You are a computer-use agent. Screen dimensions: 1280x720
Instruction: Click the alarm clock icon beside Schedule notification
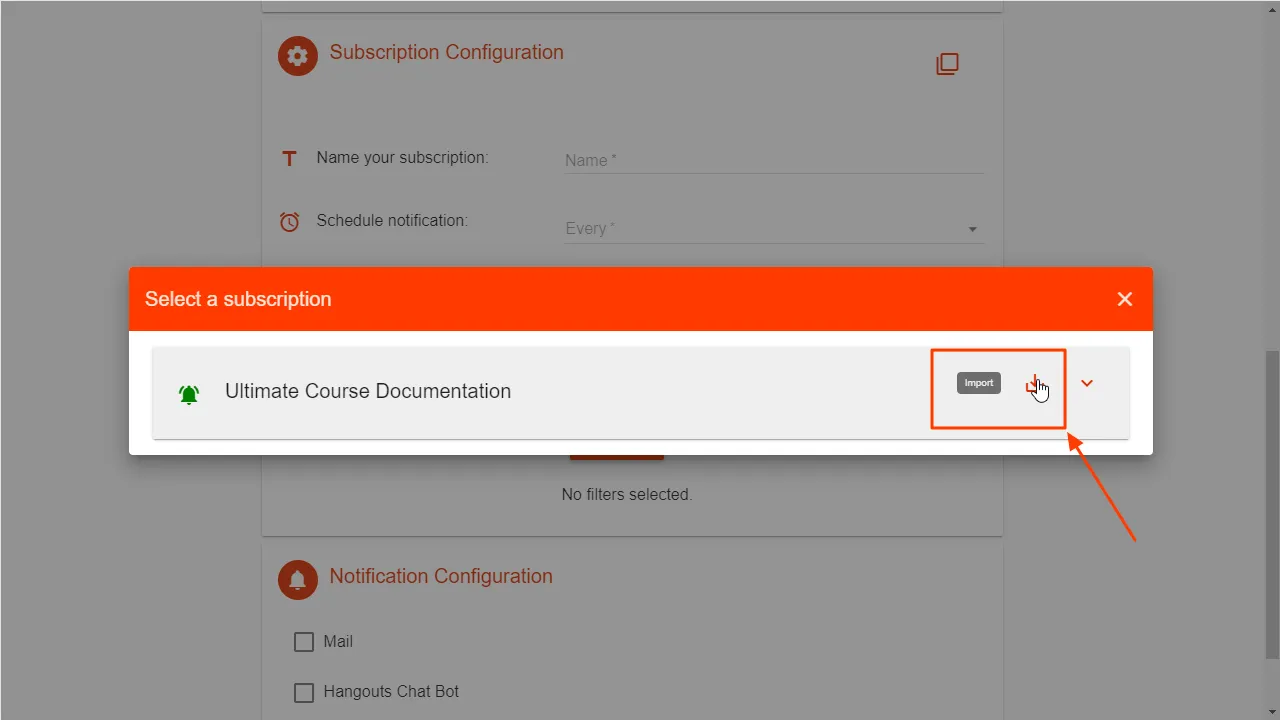[289, 222]
